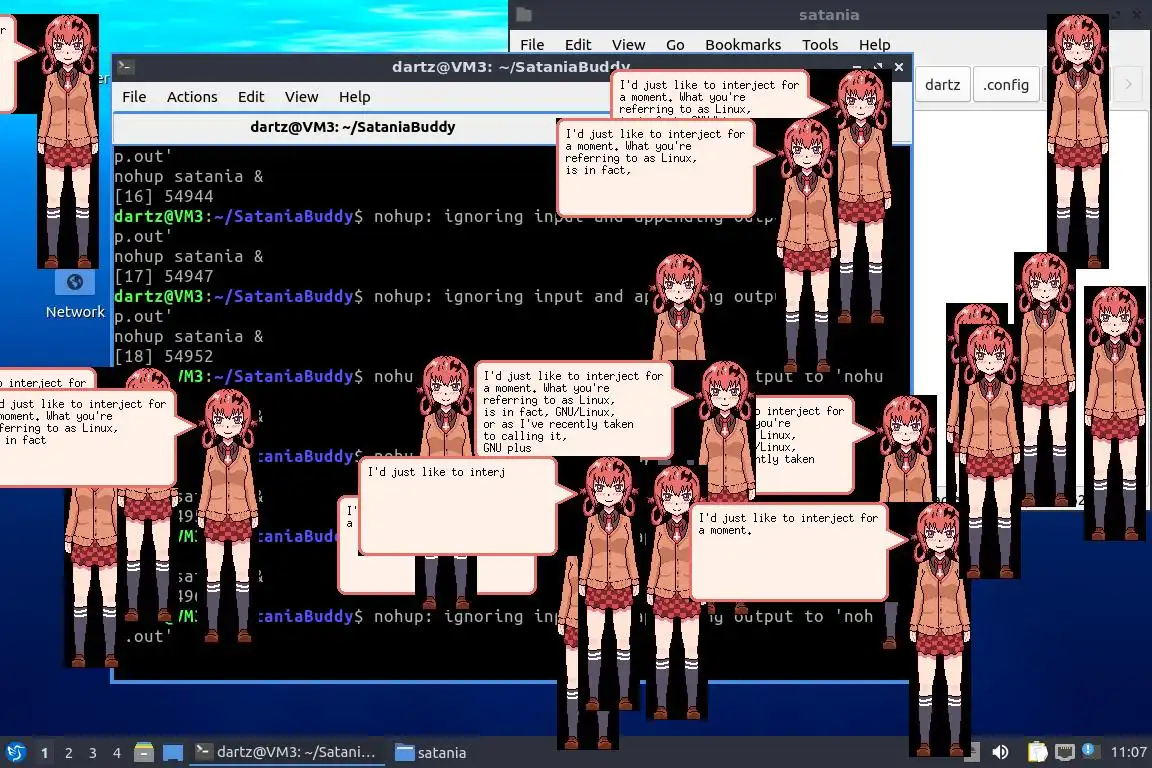Open the terminal Actions menu
The width and height of the screenshot is (1152, 768).
[x=192, y=97]
